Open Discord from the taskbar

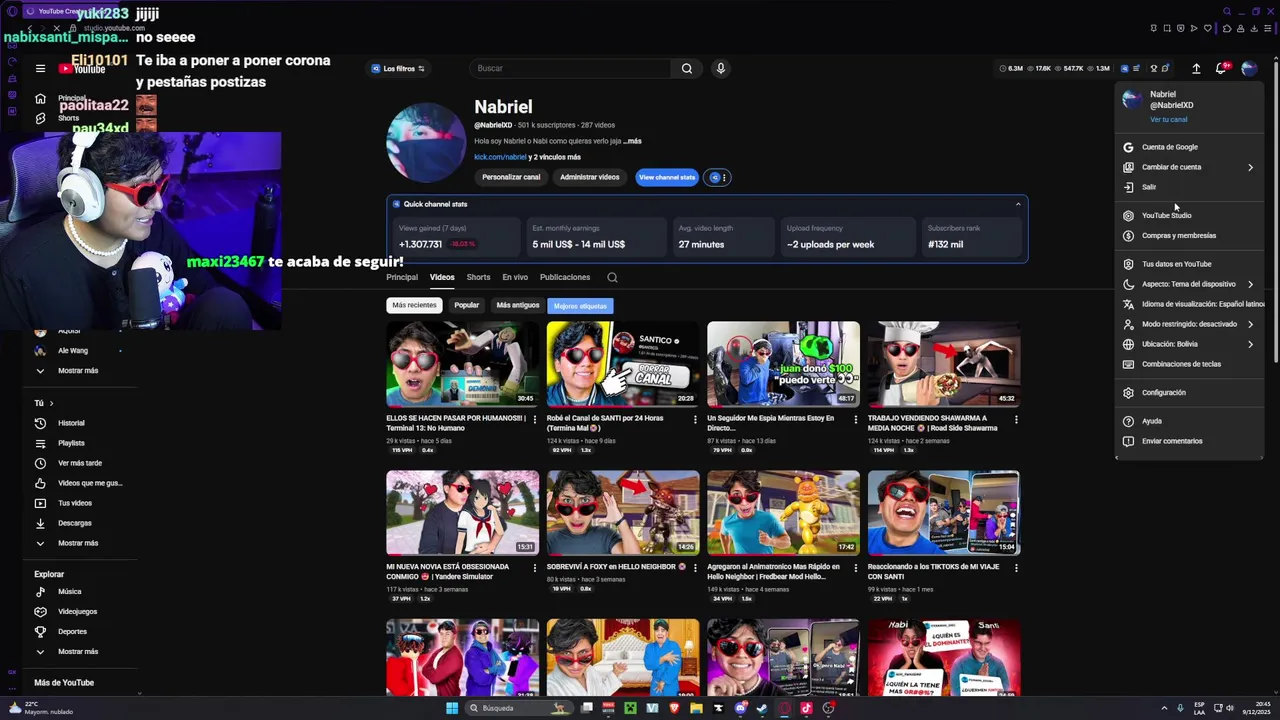[x=741, y=708]
